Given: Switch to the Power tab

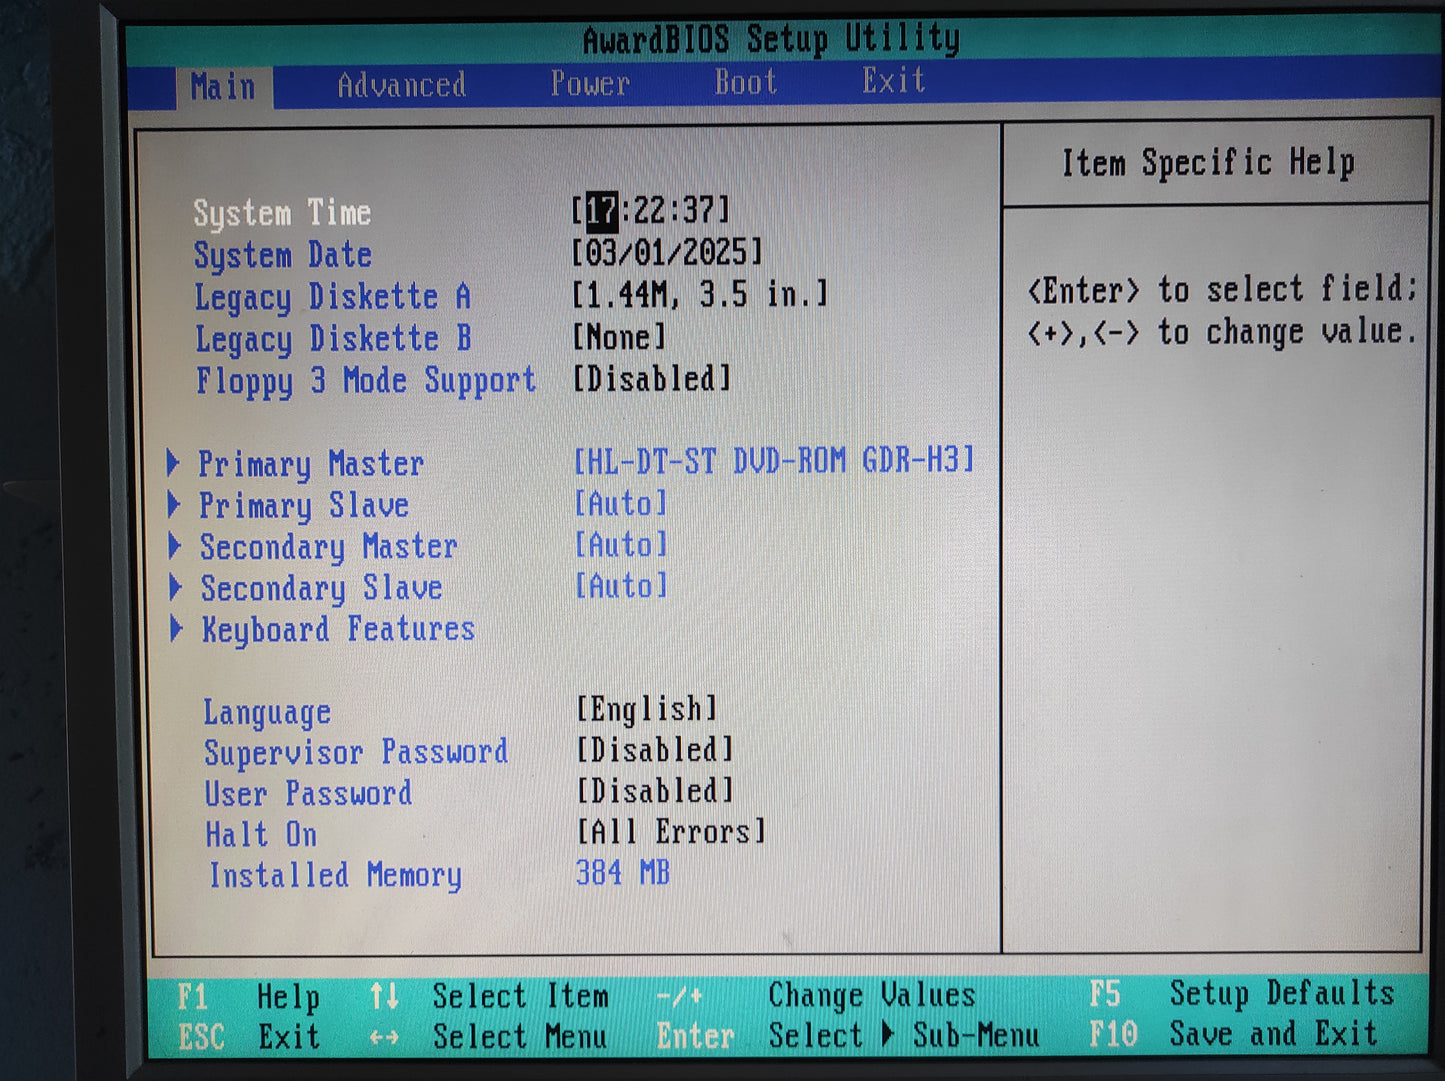Looking at the screenshot, I should click(590, 83).
